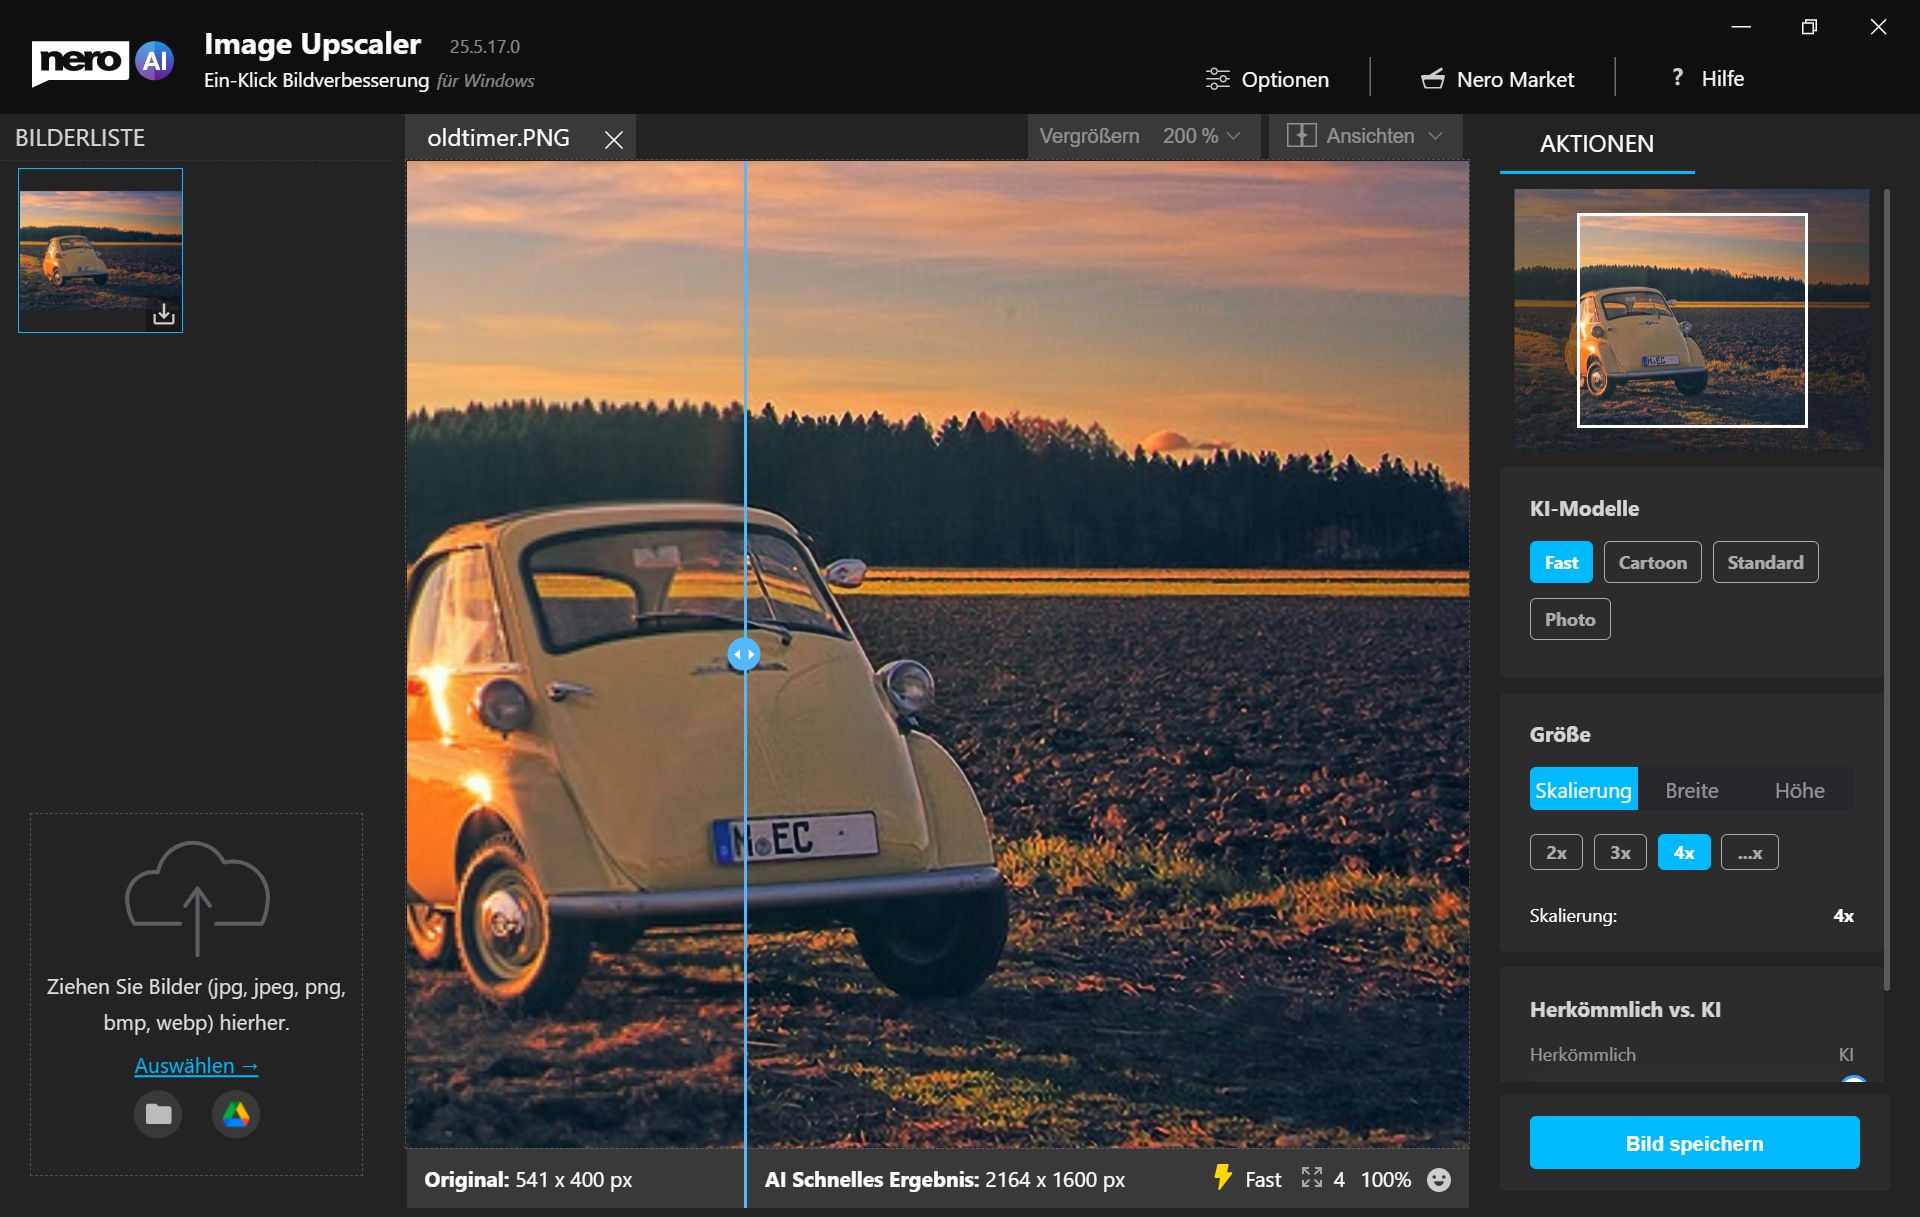Click the Actions panel vertical scrollbar
Viewport: 1920px width, 1217px height.
point(1886,590)
